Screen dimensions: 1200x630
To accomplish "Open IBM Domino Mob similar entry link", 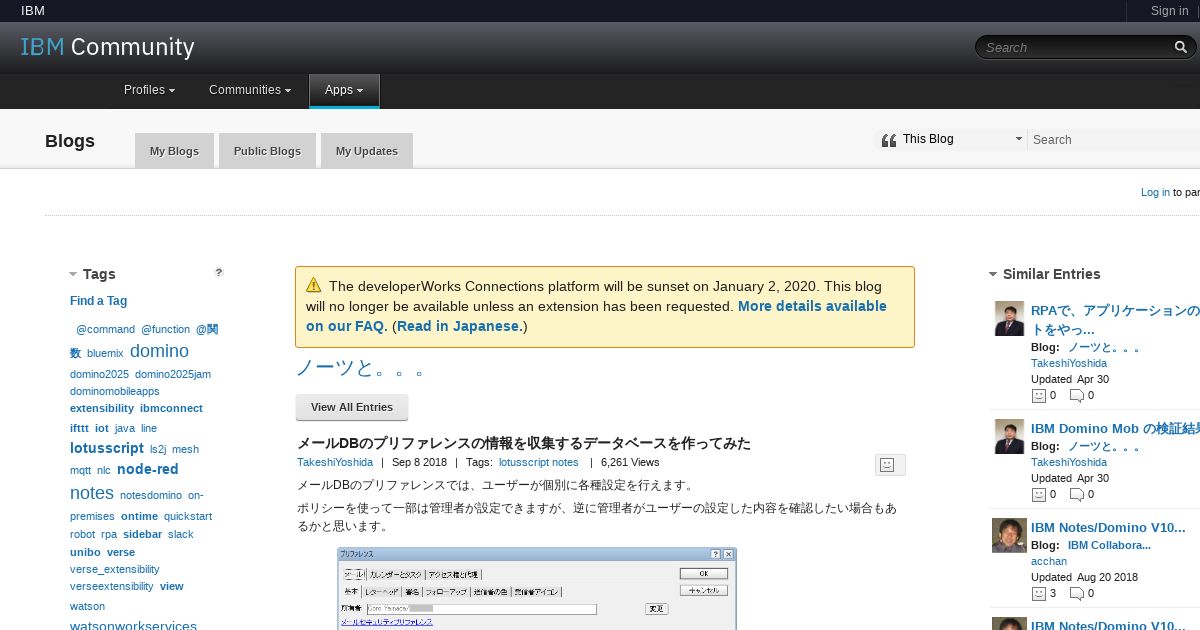I will coord(1115,428).
